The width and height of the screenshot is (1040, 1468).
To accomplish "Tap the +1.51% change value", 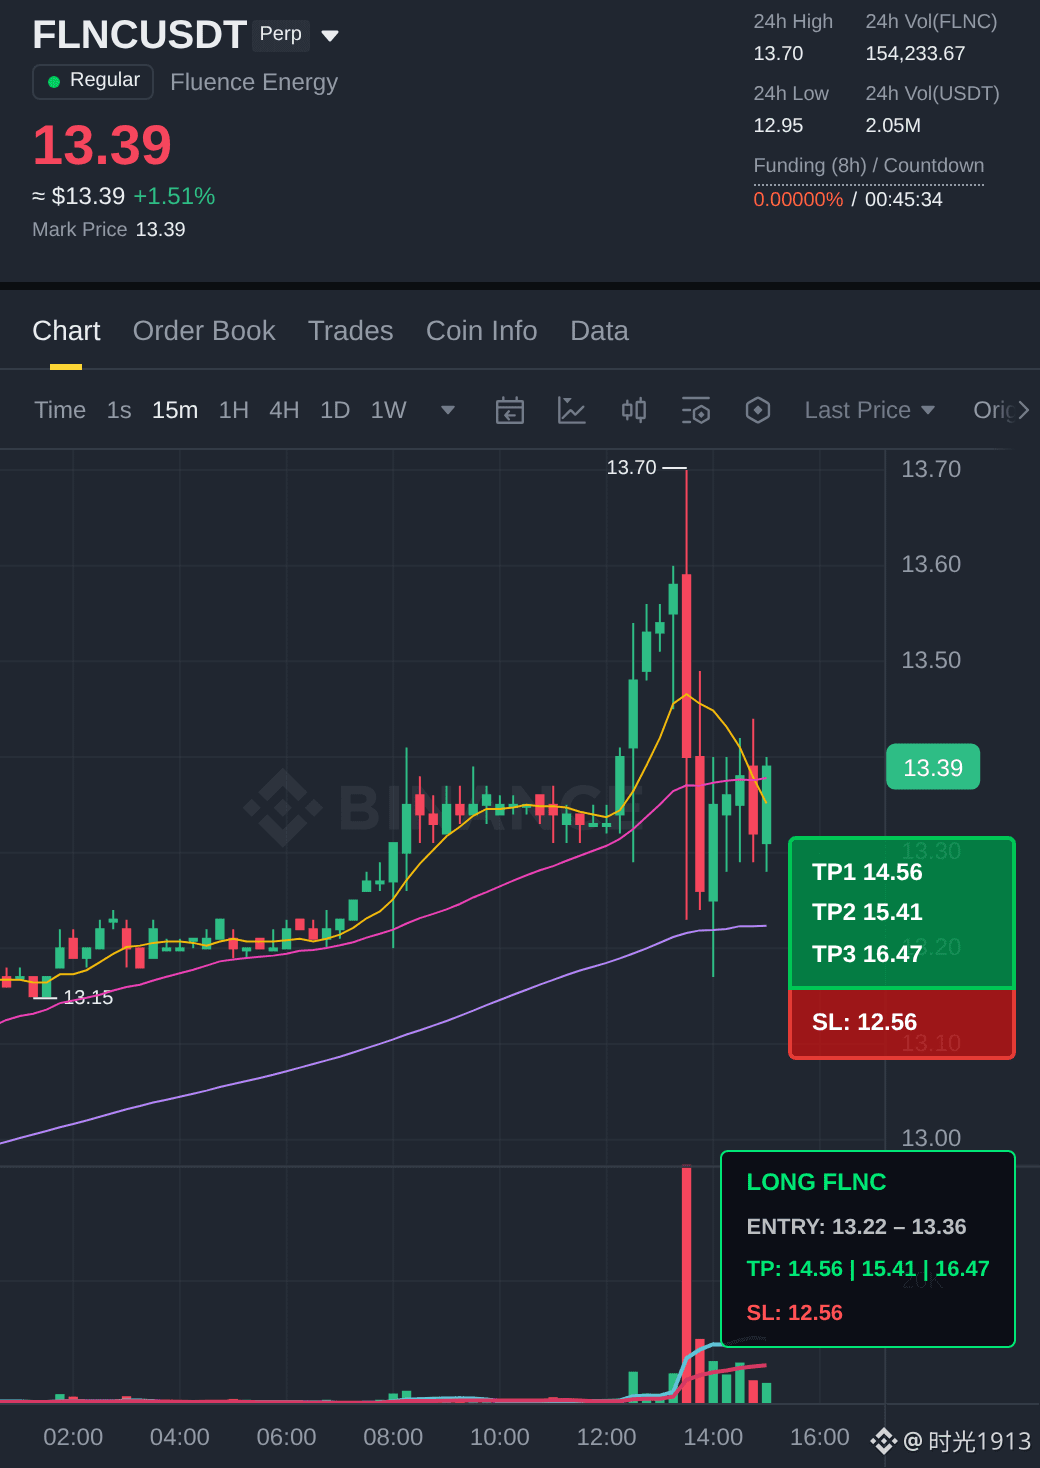I will [x=174, y=196].
